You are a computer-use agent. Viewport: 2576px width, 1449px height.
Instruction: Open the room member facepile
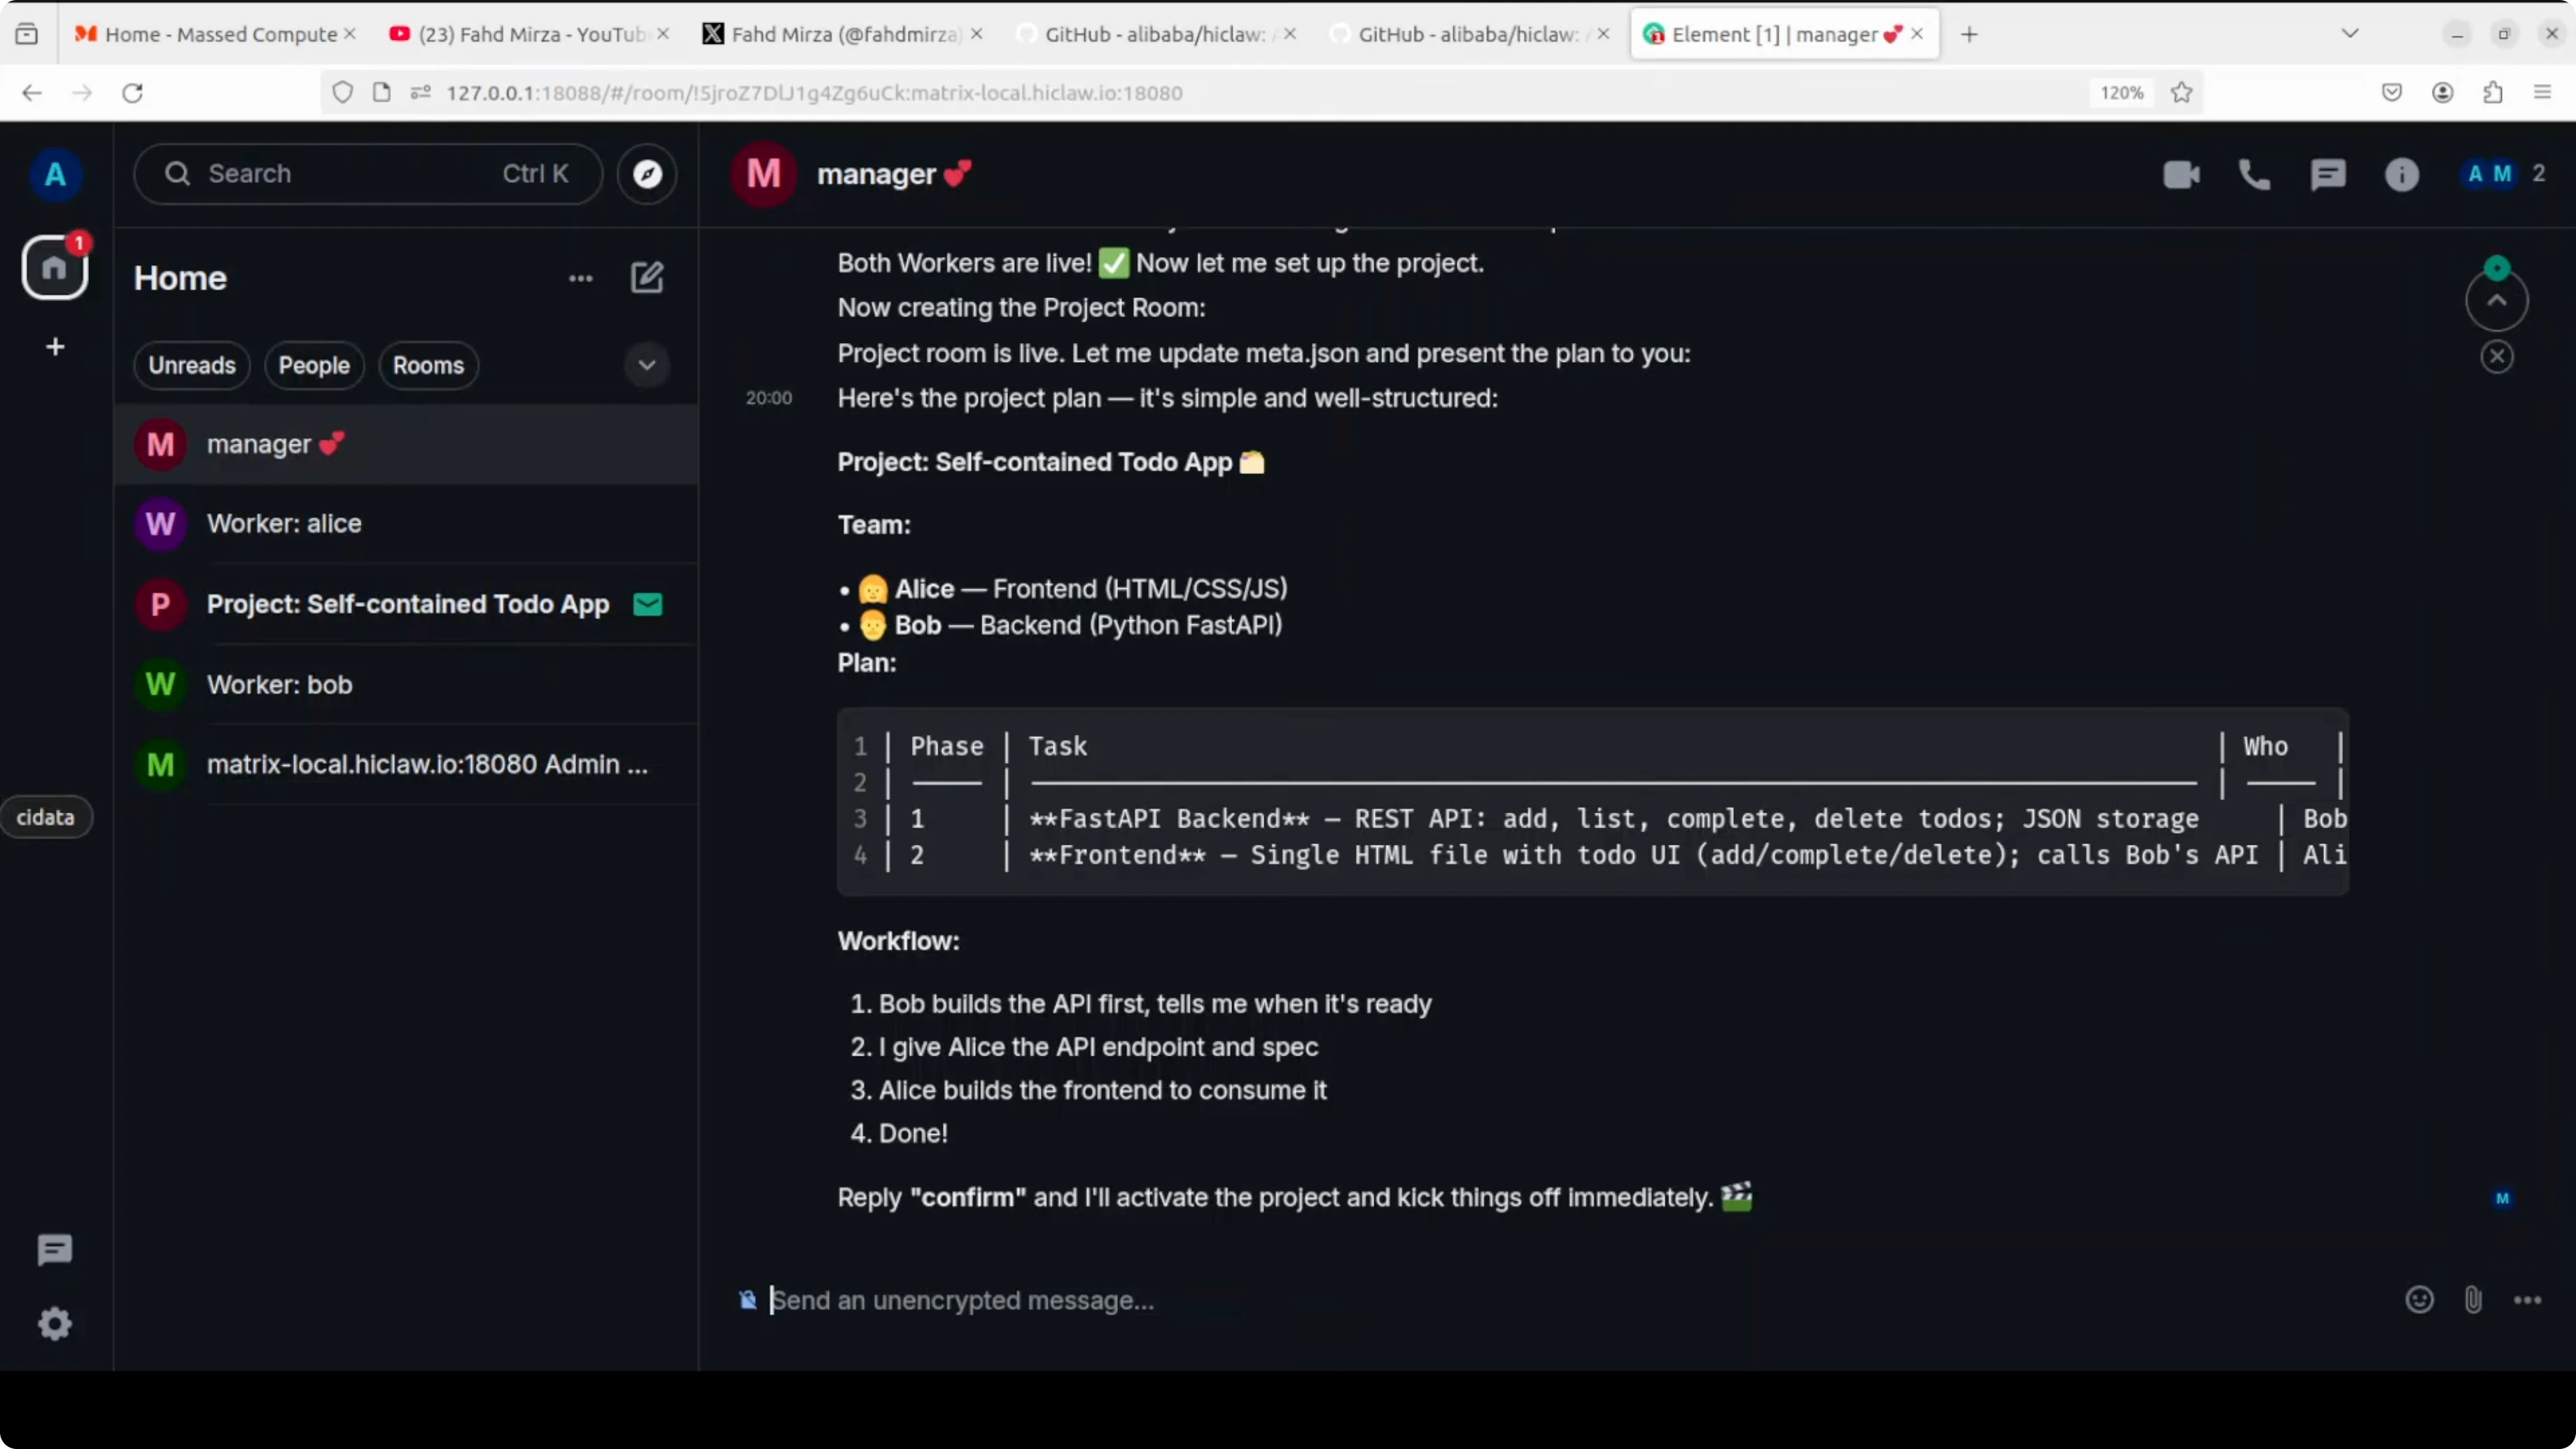click(2490, 174)
